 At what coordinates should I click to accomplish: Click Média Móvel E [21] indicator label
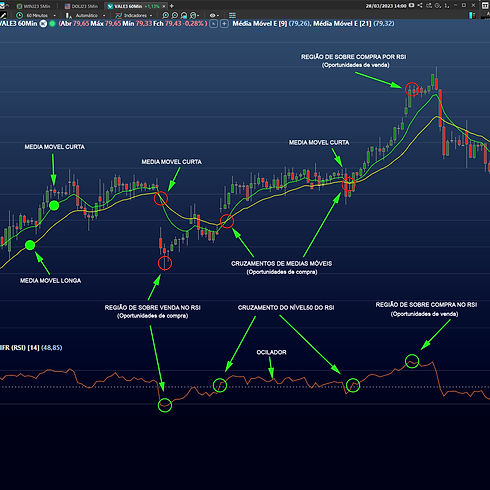pyautogui.click(x=342, y=23)
